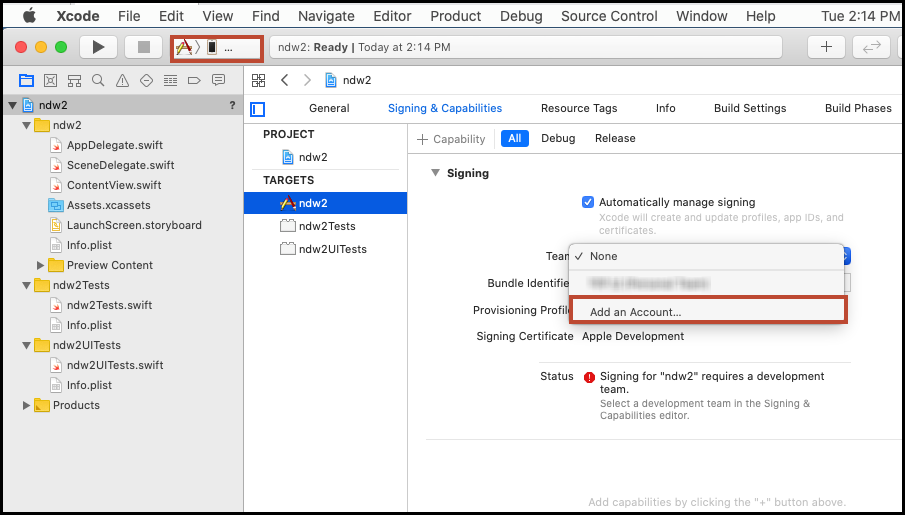The width and height of the screenshot is (905, 515).
Task: Choose None in the Team menu
Action: (706, 256)
